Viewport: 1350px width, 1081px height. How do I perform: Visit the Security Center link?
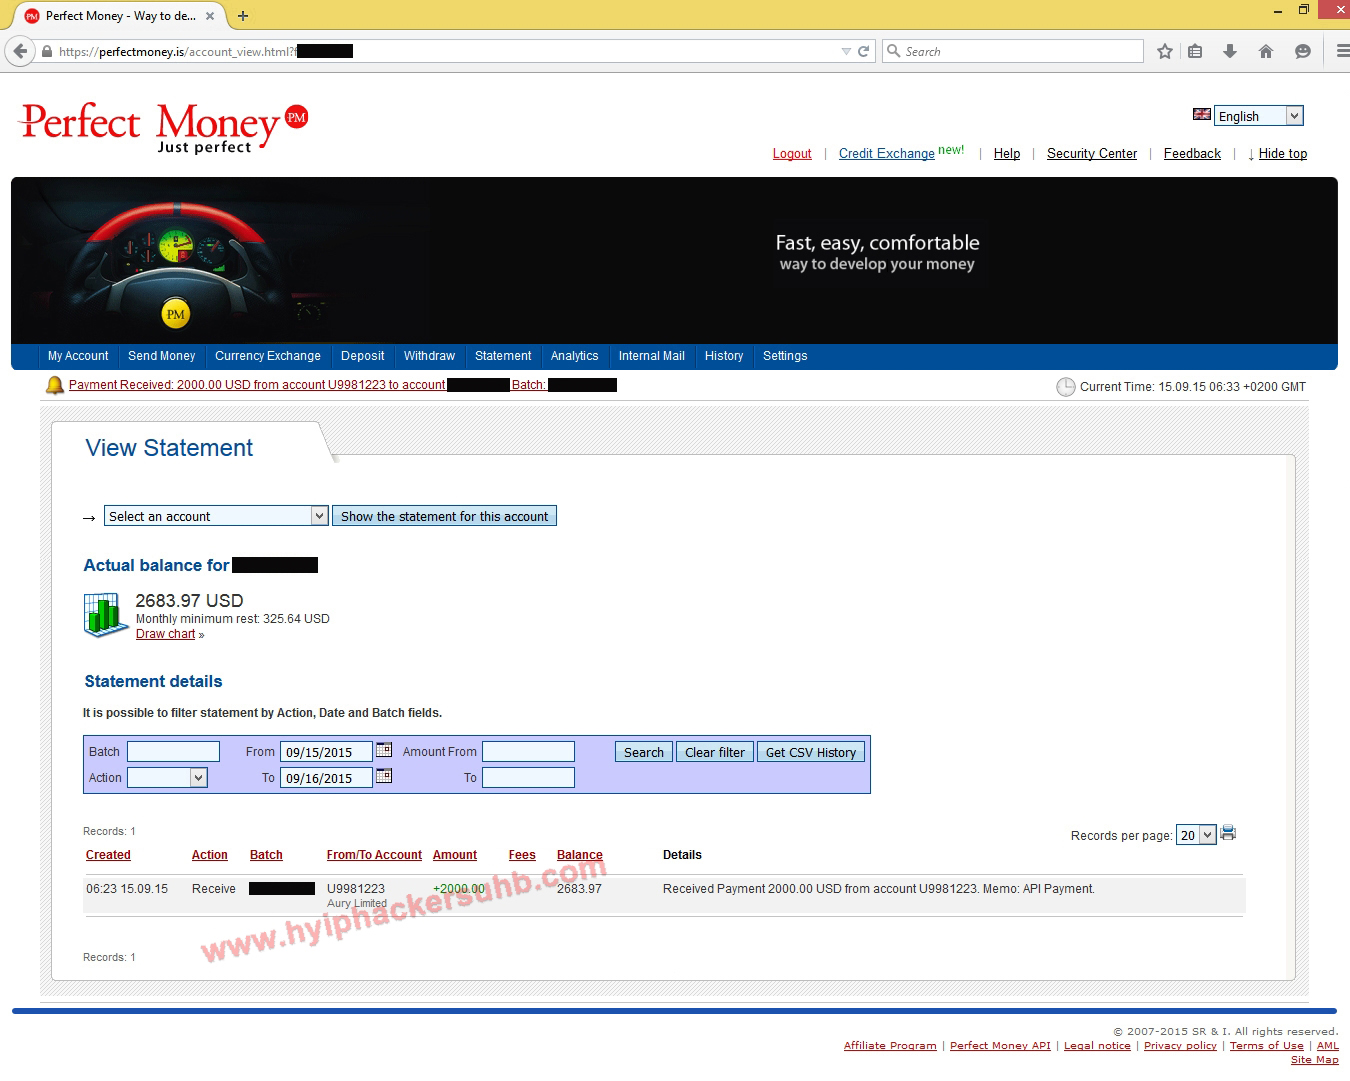tap(1092, 154)
